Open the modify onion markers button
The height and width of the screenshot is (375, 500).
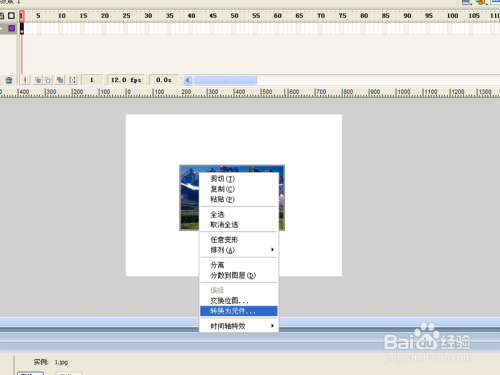pyautogui.click(x=72, y=80)
